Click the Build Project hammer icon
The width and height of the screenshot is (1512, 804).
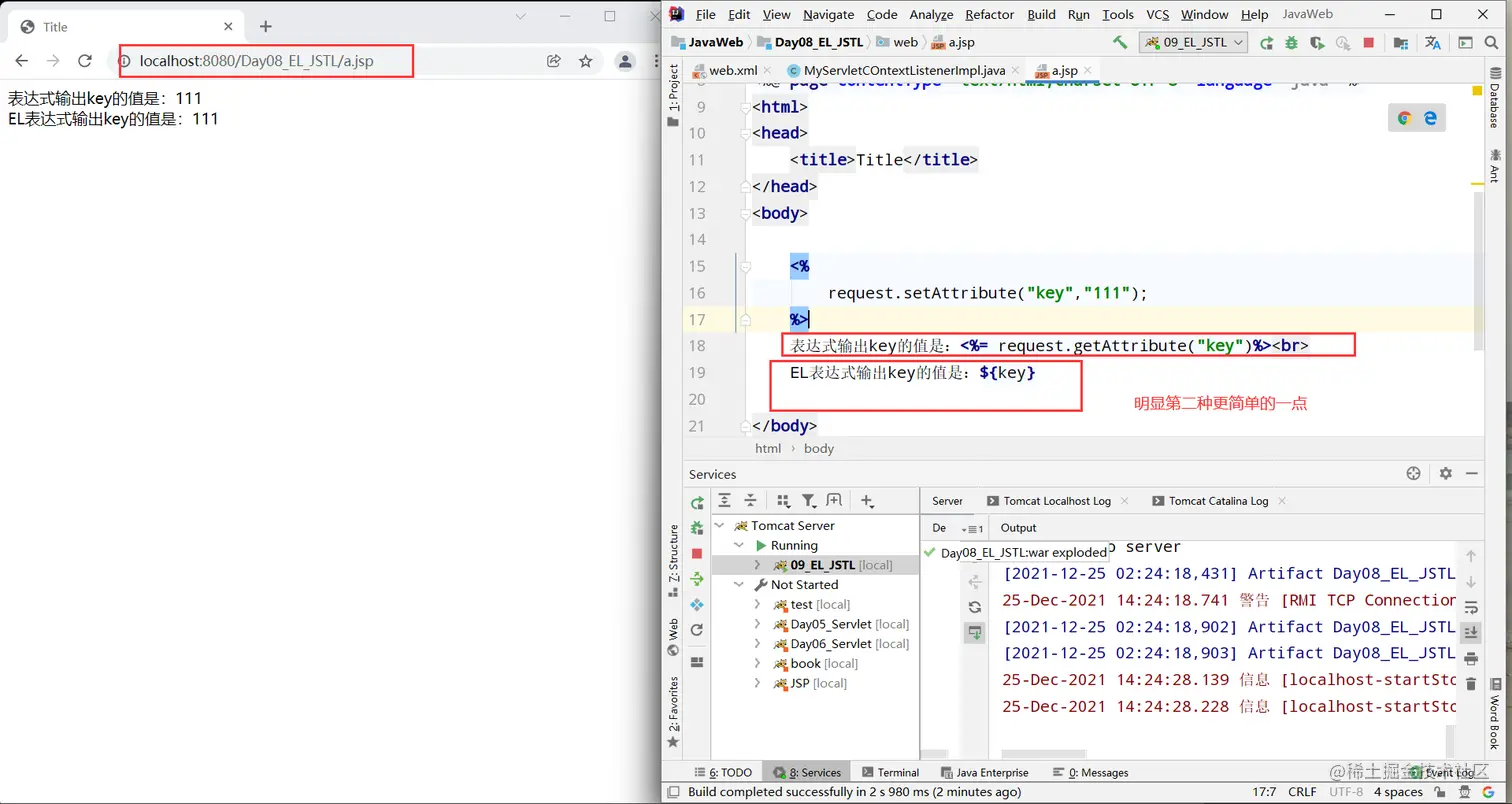pyautogui.click(x=1120, y=42)
